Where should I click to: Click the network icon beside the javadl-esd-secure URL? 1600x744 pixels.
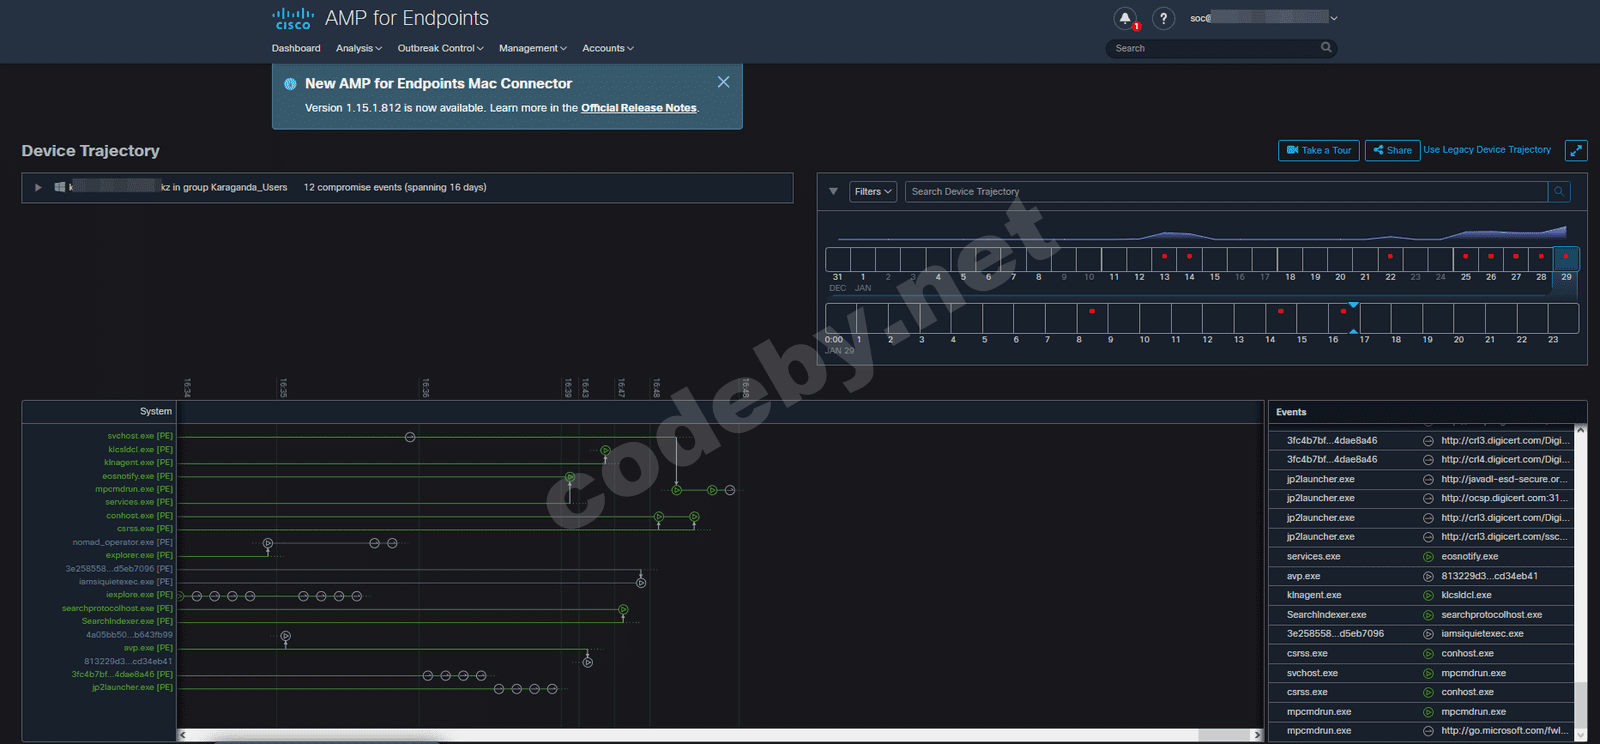tap(1428, 479)
